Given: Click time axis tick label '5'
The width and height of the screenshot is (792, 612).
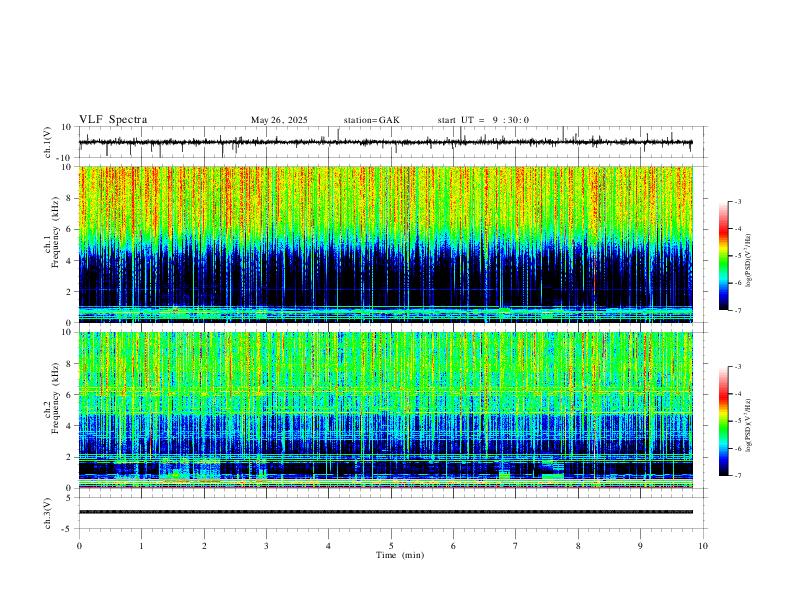Looking at the screenshot, I should pyautogui.click(x=391, y=546).
